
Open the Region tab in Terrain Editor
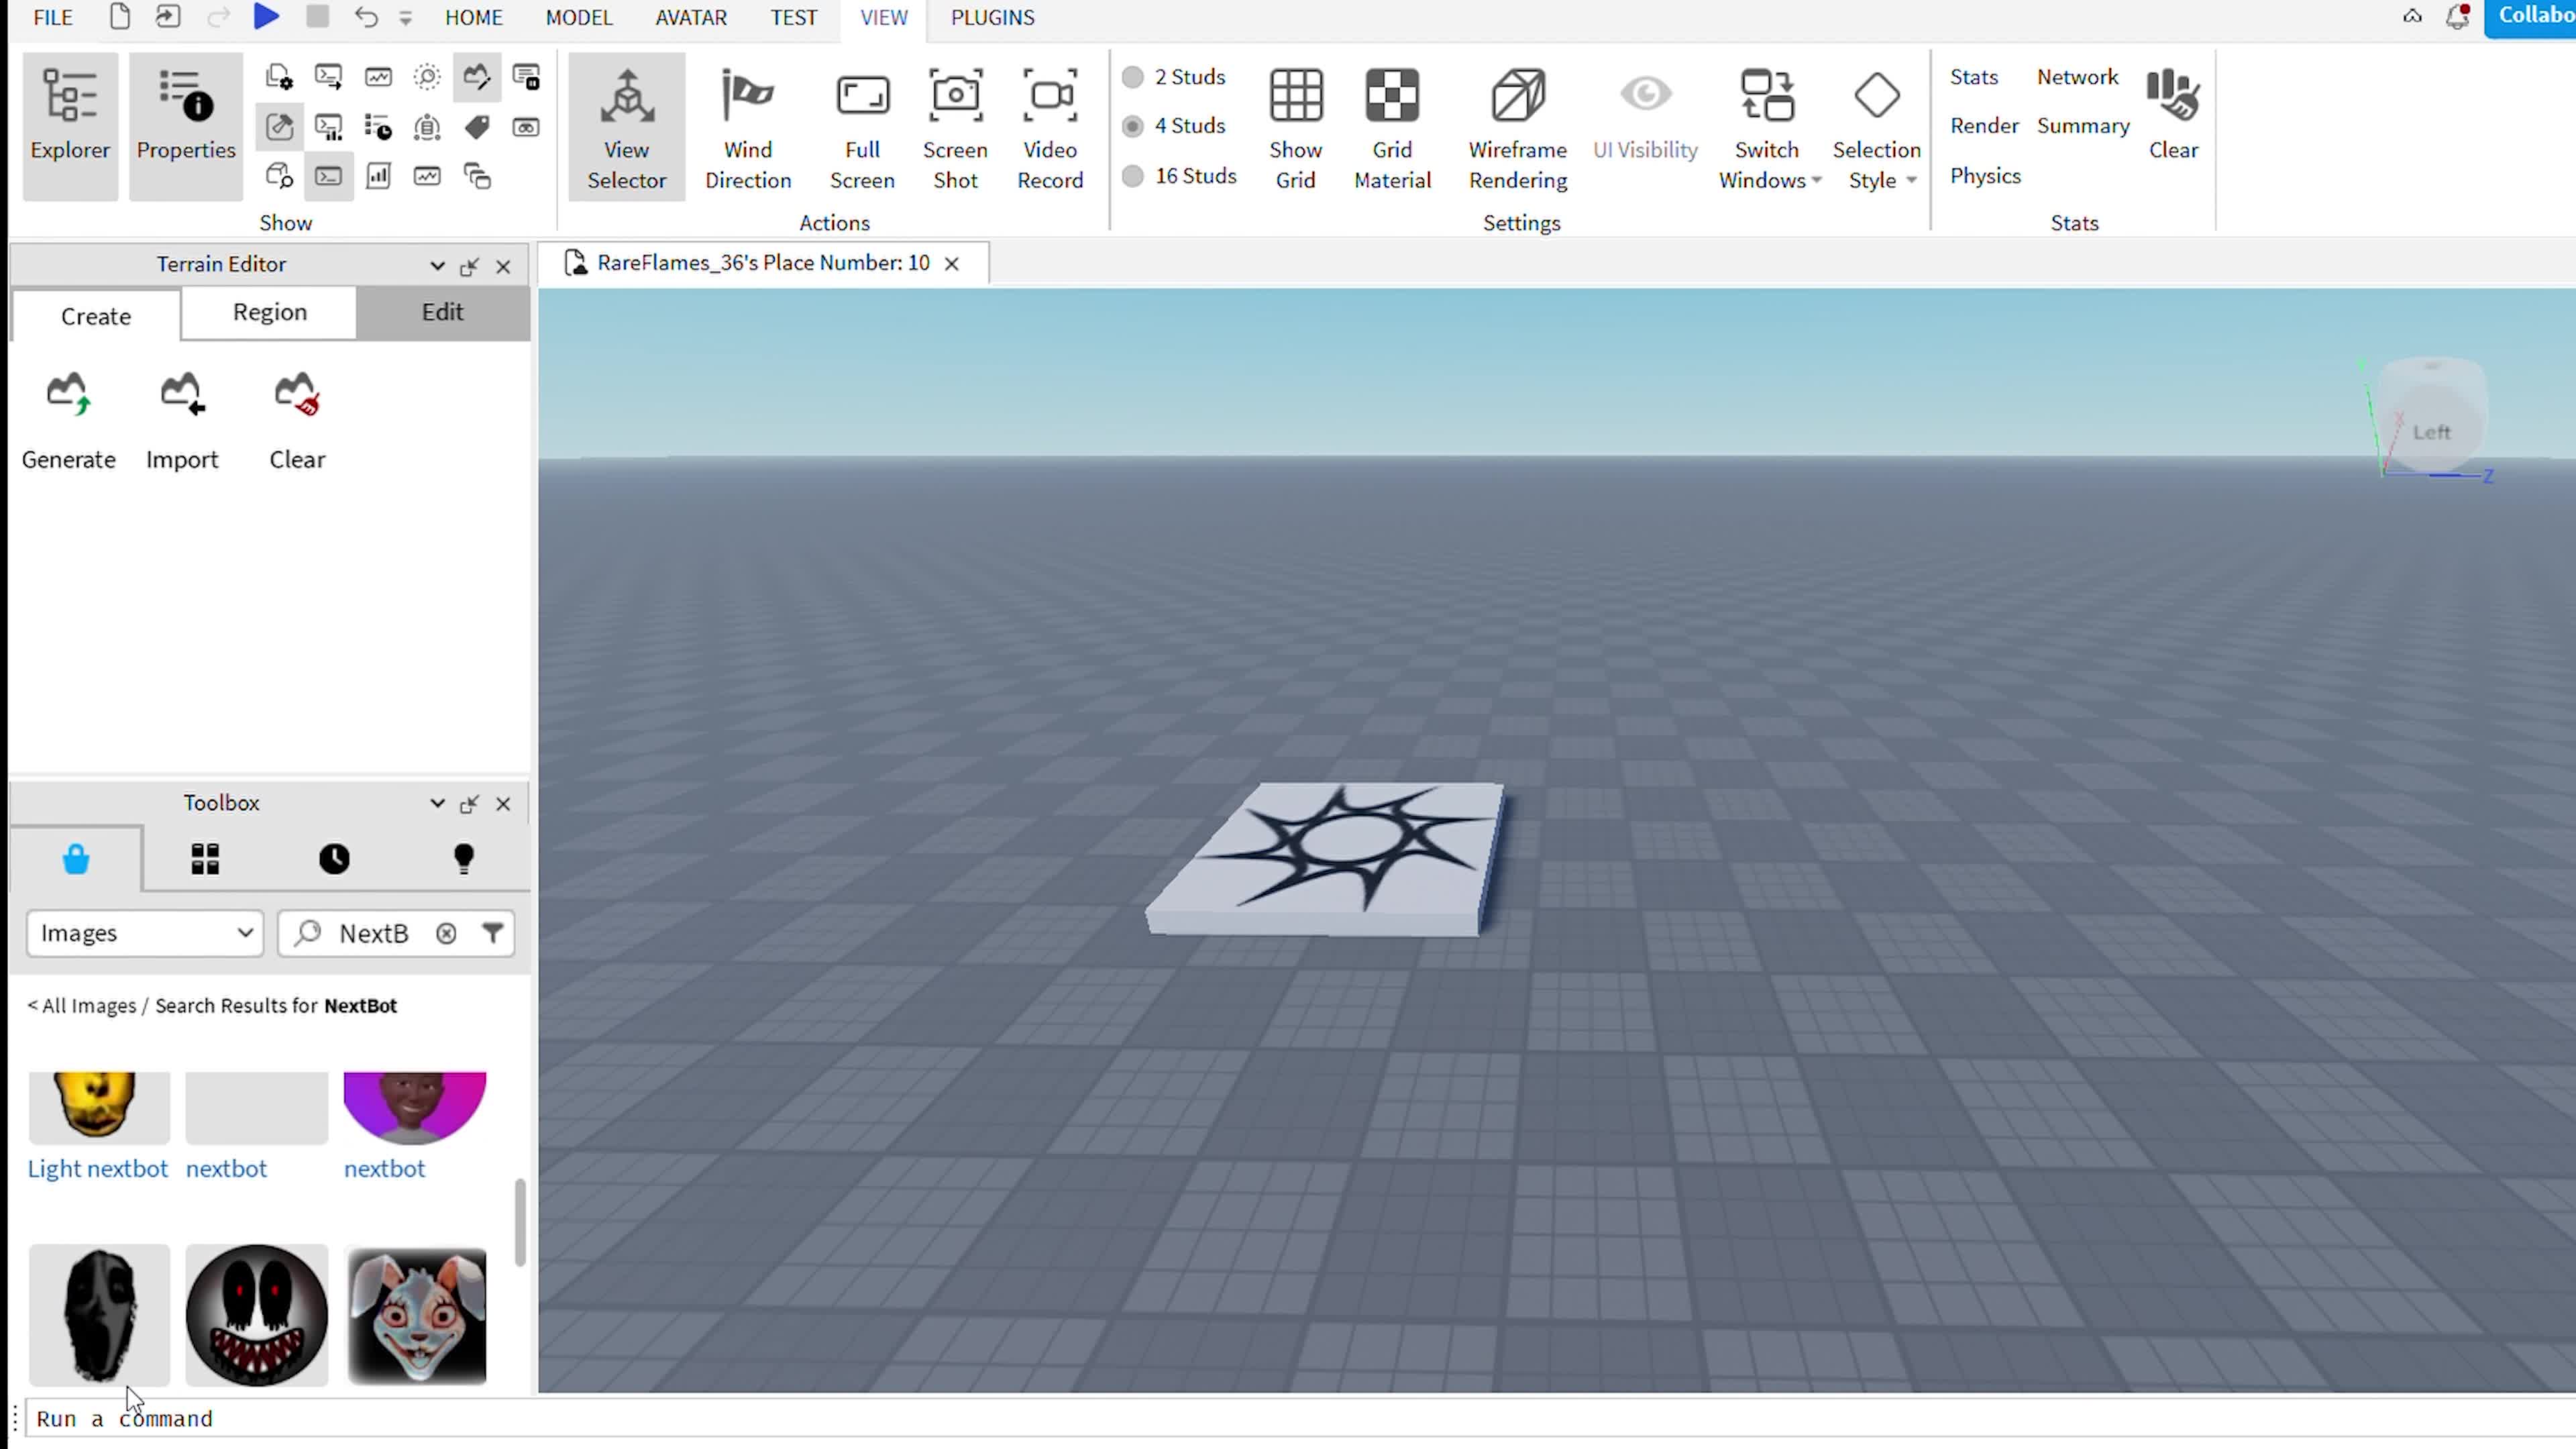tap(268, 312)
